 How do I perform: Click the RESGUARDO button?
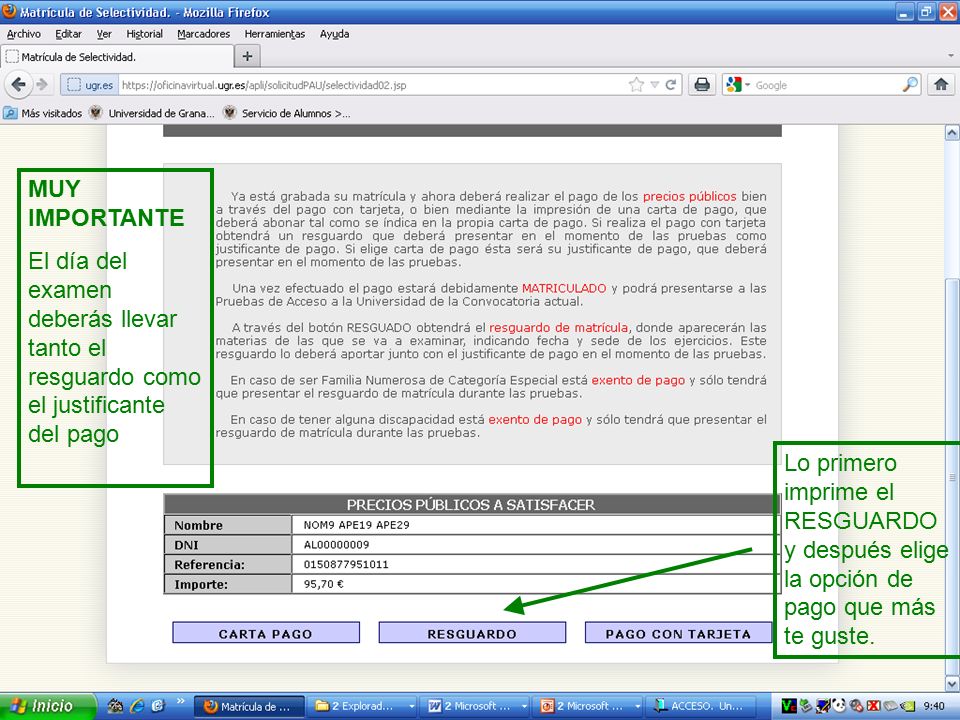472,633
